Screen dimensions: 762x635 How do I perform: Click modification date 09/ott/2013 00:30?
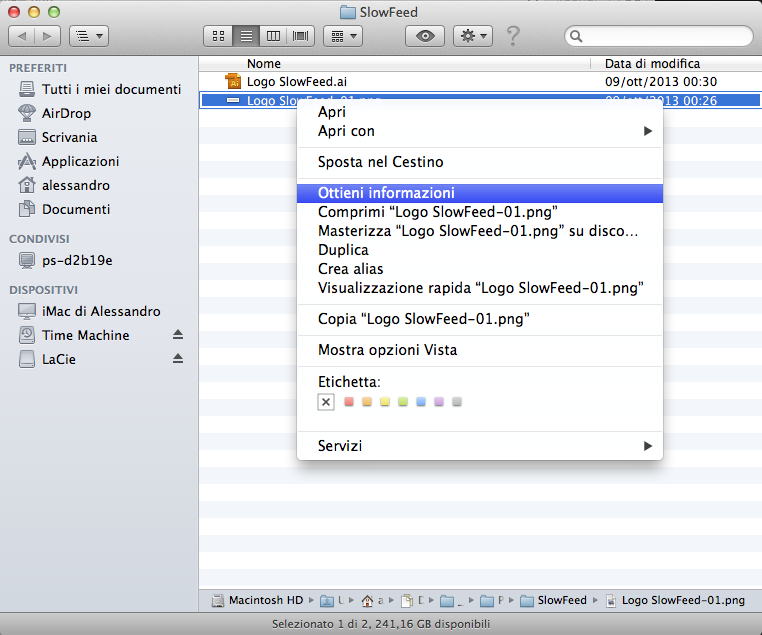[661, 82]
